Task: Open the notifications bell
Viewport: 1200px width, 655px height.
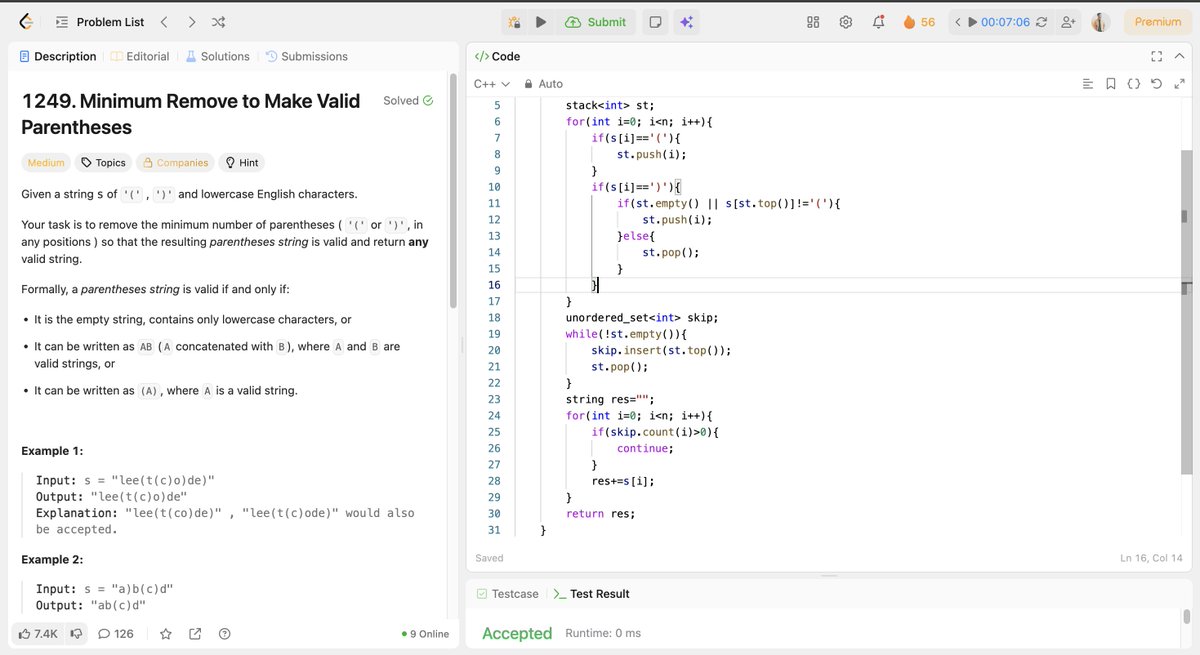Action: [878, 22]
